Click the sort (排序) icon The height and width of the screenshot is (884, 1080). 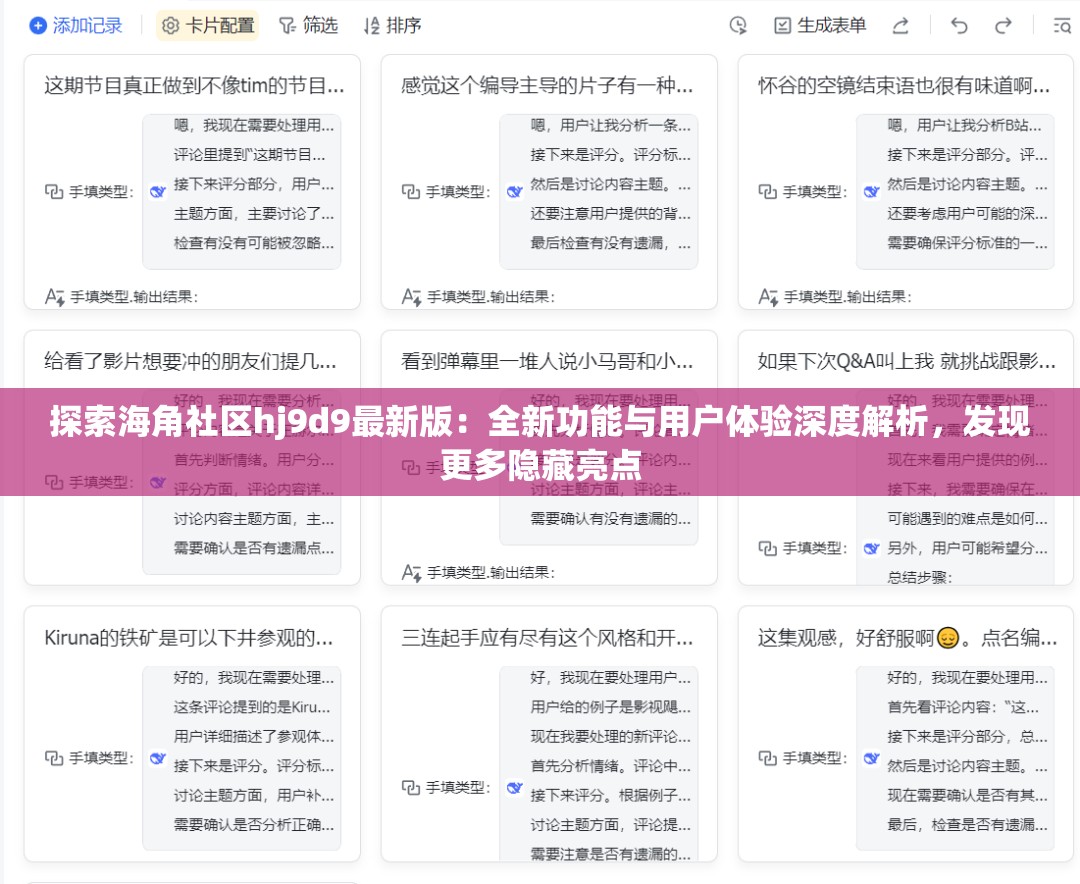(371, 26)
